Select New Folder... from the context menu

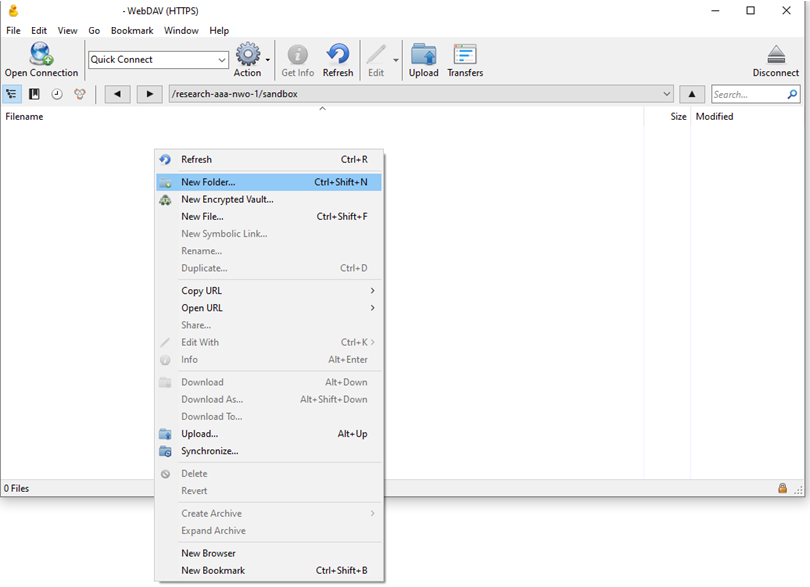(x=208, y=182)
